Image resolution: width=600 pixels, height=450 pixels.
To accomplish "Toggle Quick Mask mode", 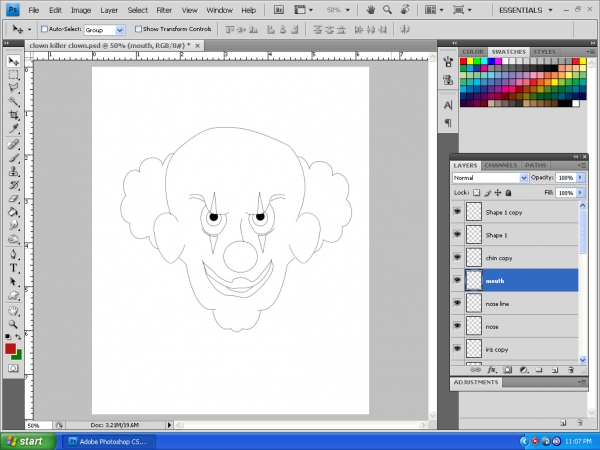I will pyautogui.click(x=13, y=368).
